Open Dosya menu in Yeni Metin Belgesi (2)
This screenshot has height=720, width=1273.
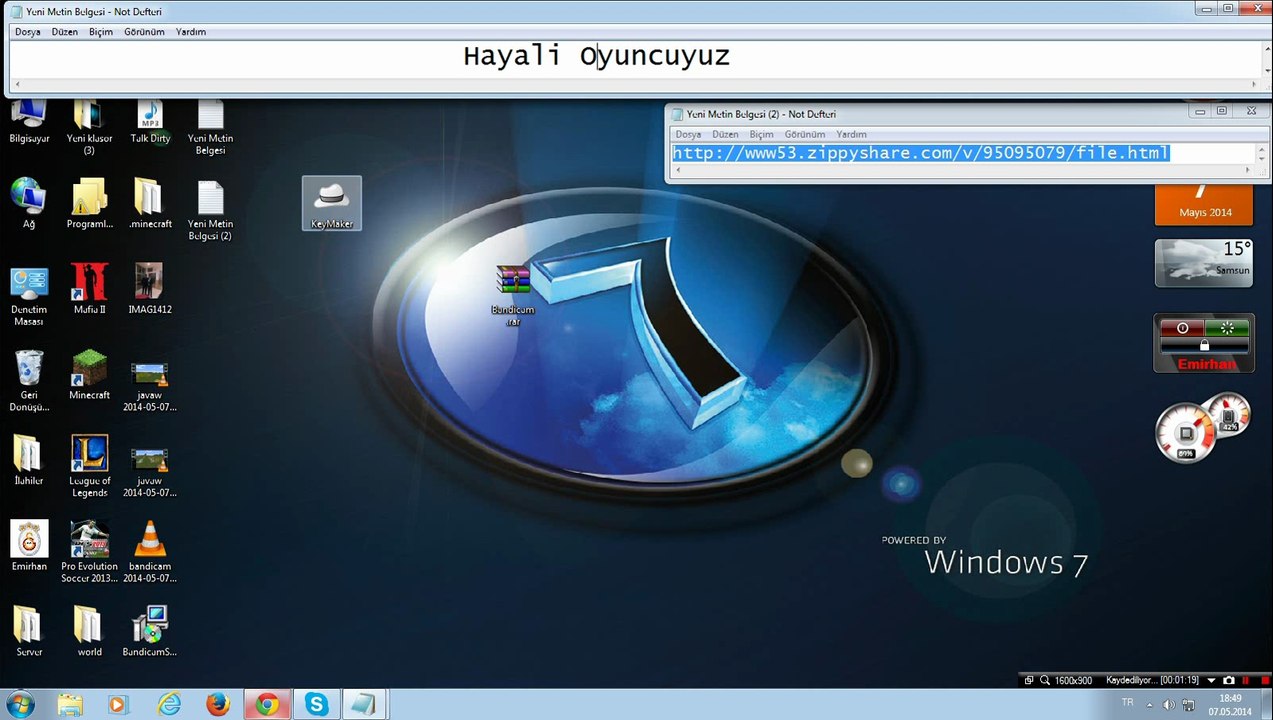tap(688, 134)
